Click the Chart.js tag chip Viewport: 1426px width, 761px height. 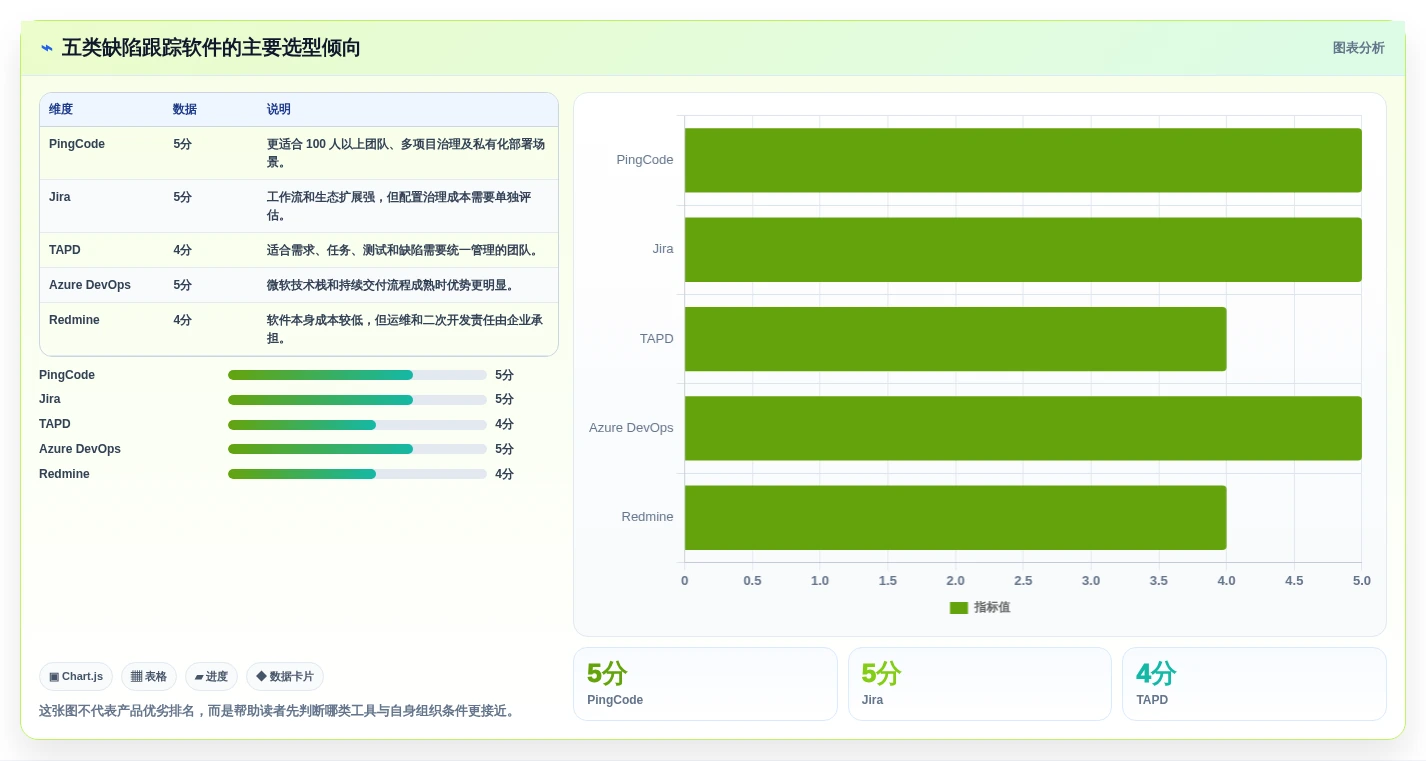[x=76, y=677]
